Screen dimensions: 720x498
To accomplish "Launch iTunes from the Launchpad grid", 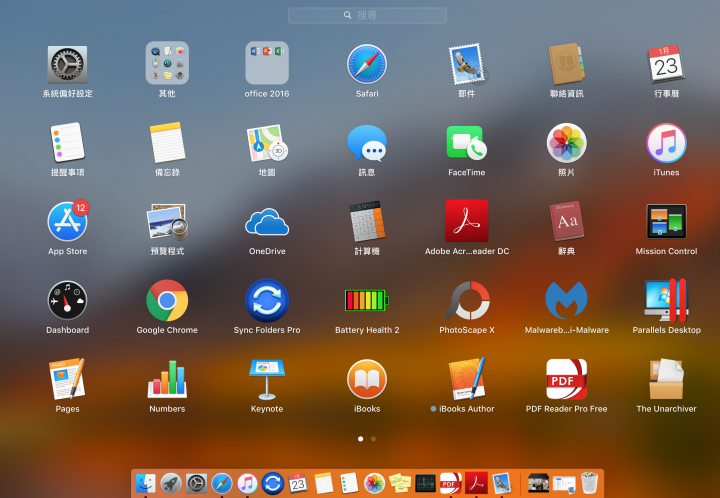I will tap(666, 143).
